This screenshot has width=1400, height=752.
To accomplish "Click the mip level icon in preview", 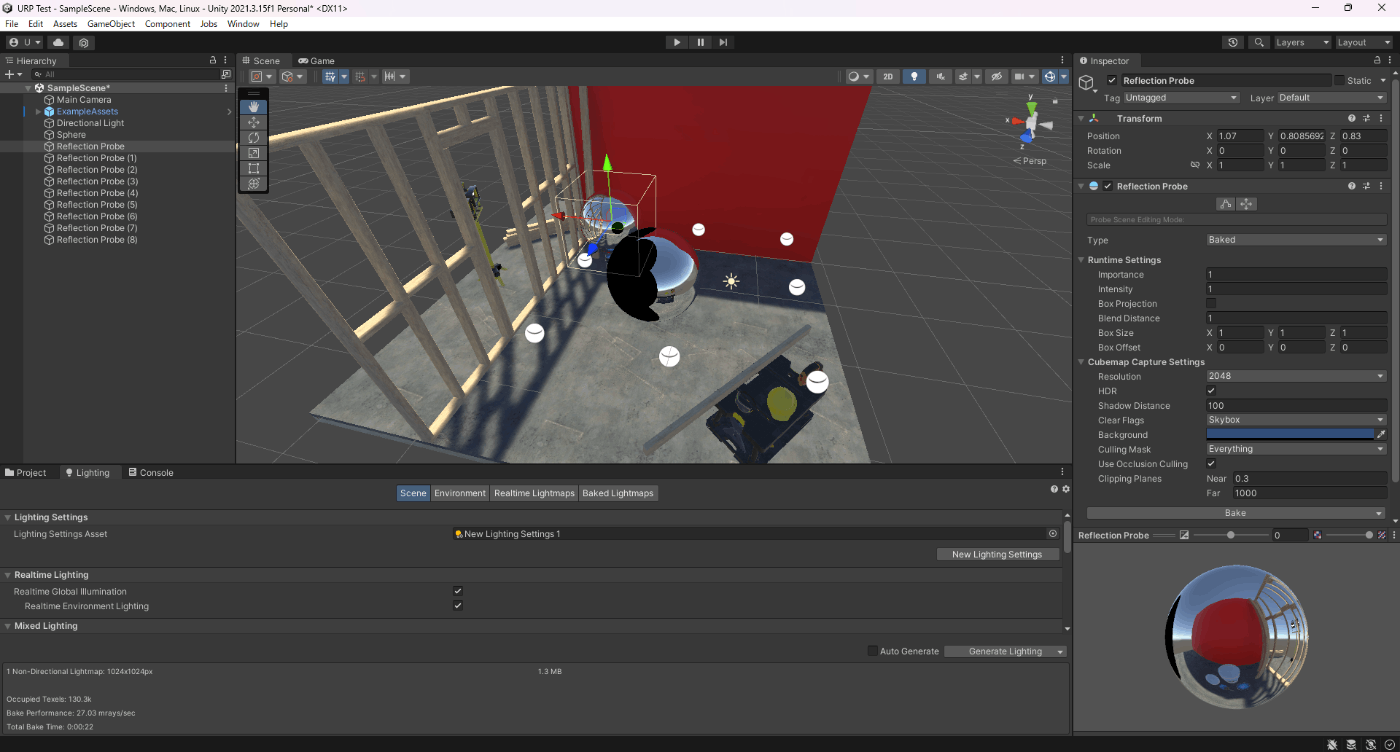I will 1318,535.
